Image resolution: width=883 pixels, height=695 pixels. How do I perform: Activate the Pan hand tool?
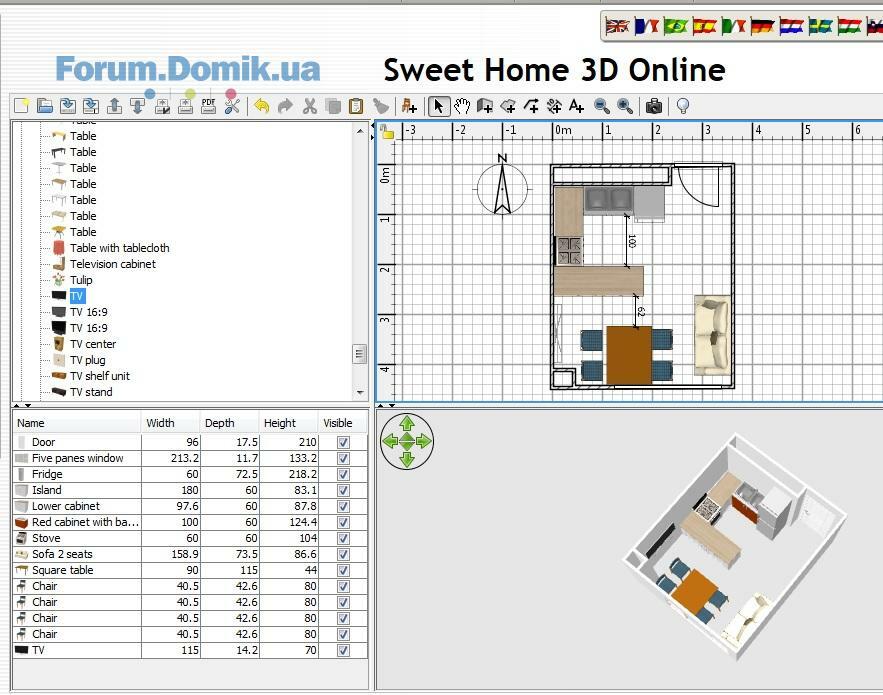[462, 106]
